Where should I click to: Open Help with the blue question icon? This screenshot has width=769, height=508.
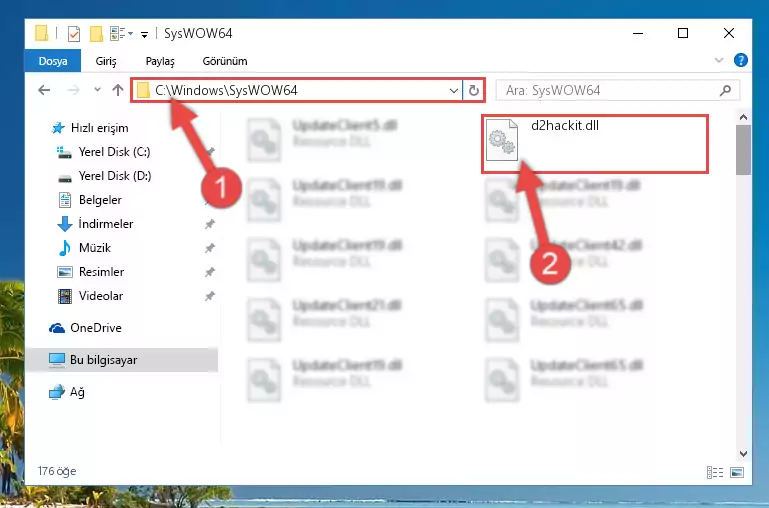[x=741, y=60]
